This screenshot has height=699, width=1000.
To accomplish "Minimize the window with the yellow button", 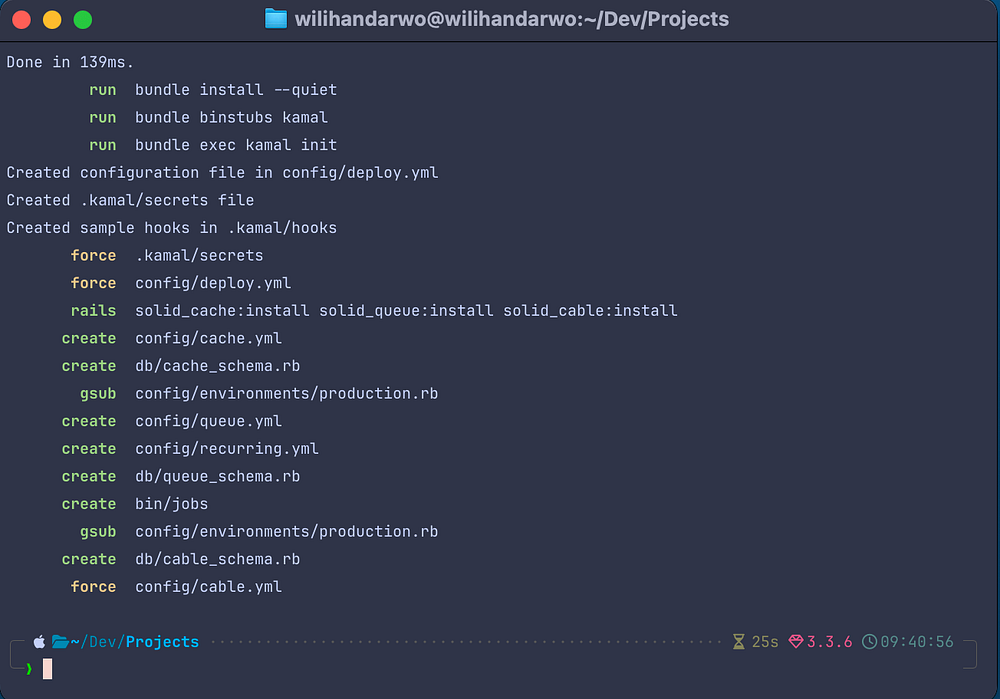I will click(52, 20).
